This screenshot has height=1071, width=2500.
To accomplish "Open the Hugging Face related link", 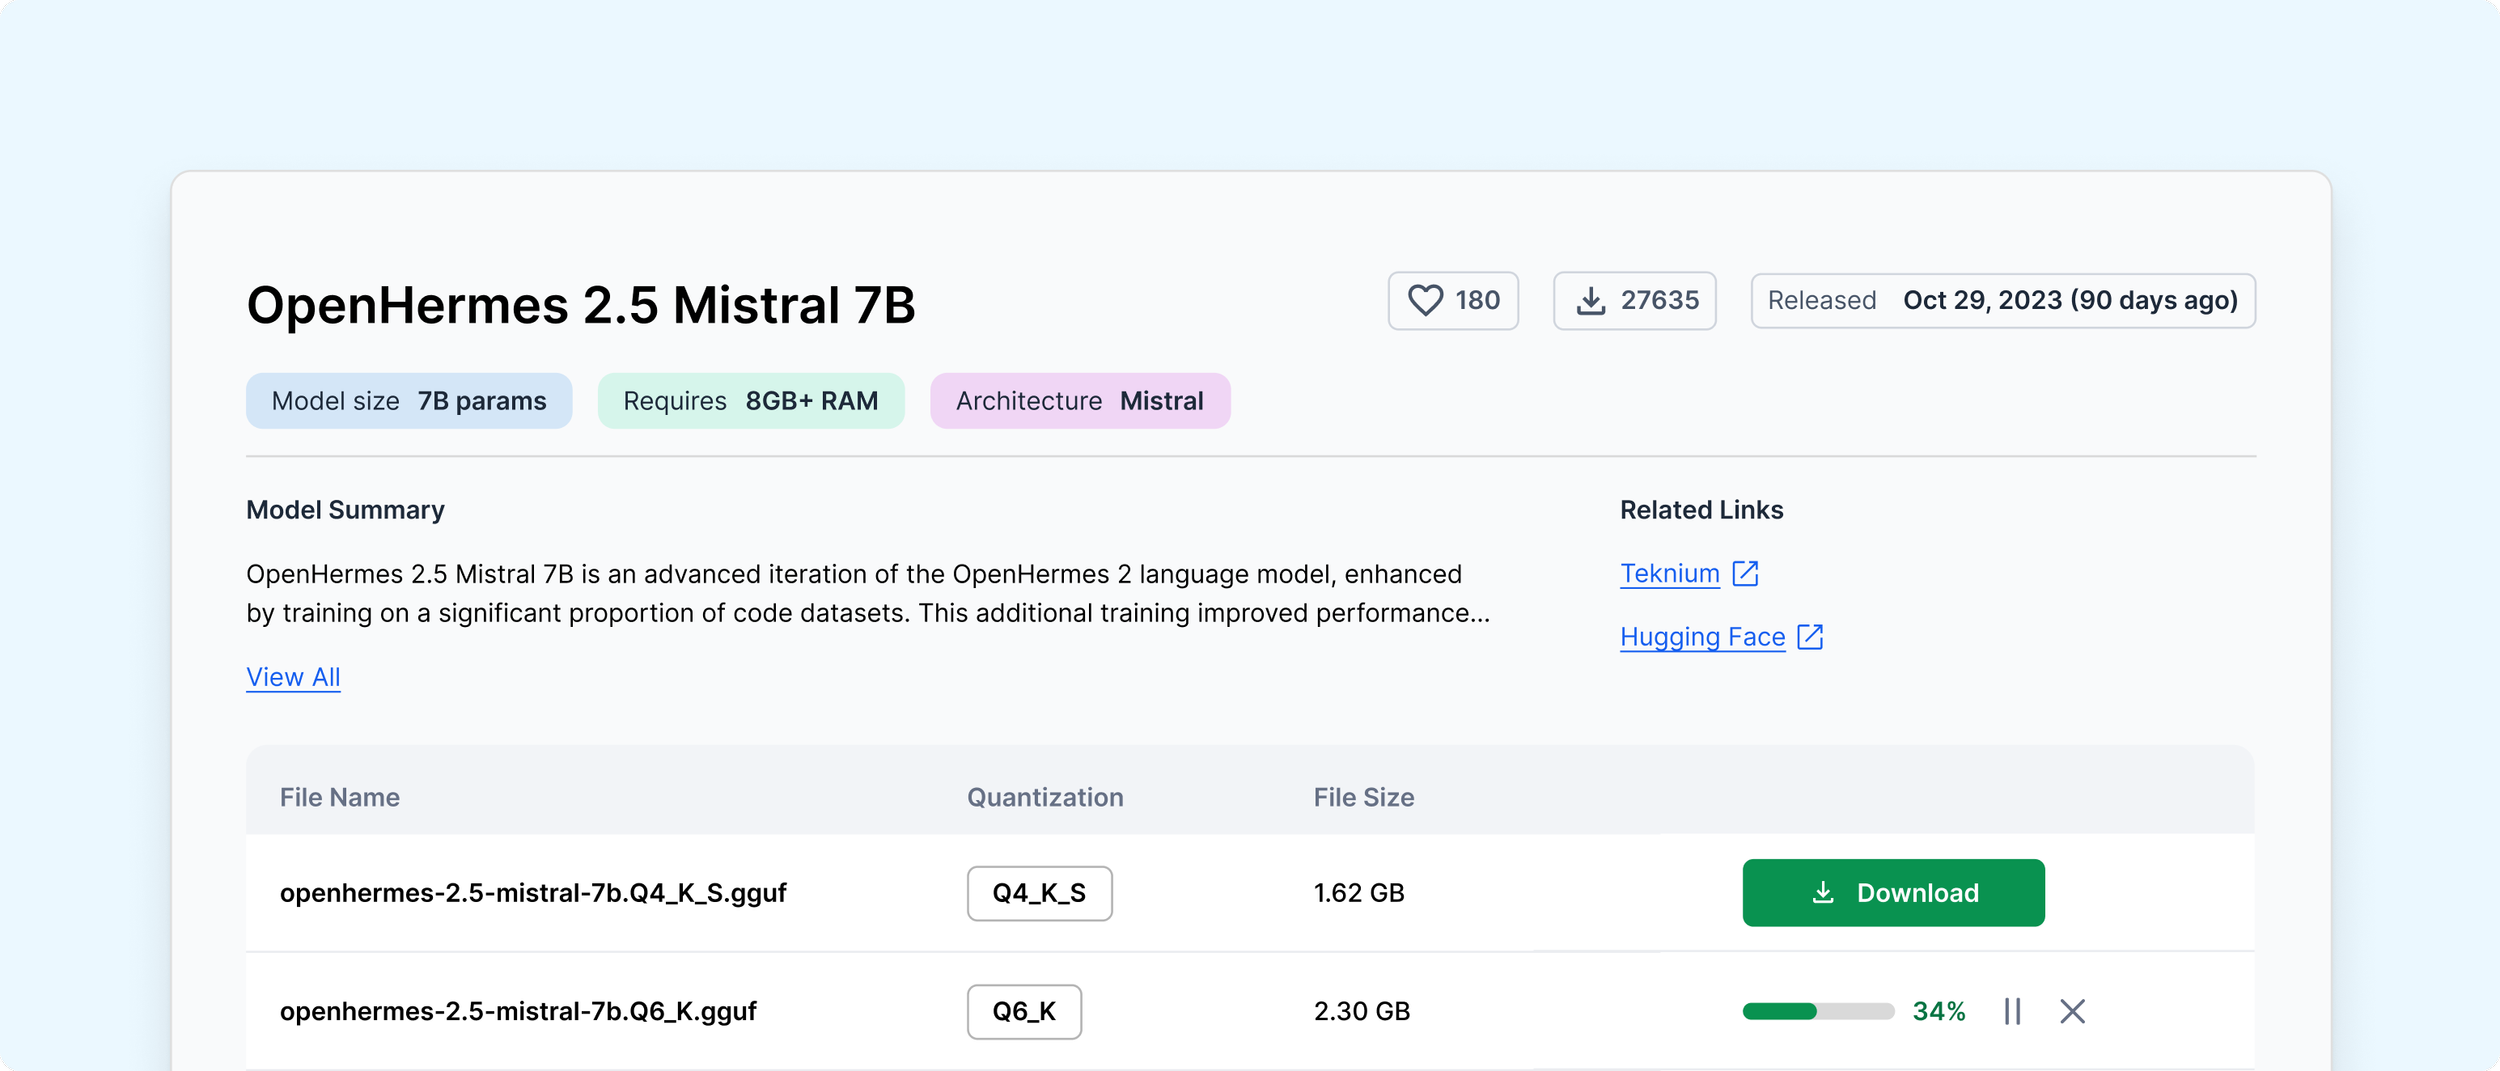I will pyautogui.click(x=1702, y=637).
